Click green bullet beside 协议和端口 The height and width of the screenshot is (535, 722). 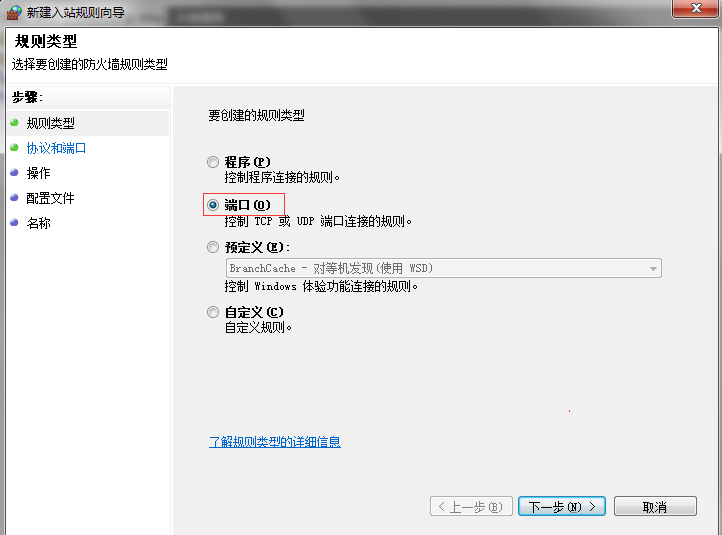[x=14, y=147]
